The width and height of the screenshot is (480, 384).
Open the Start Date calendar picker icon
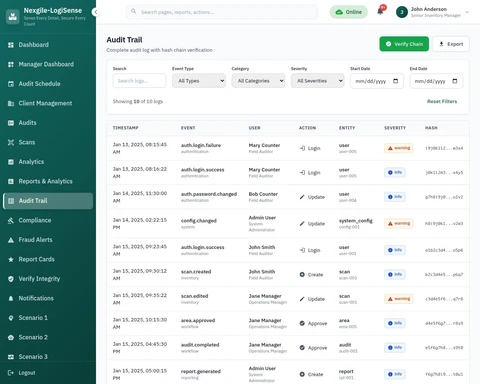396,81
